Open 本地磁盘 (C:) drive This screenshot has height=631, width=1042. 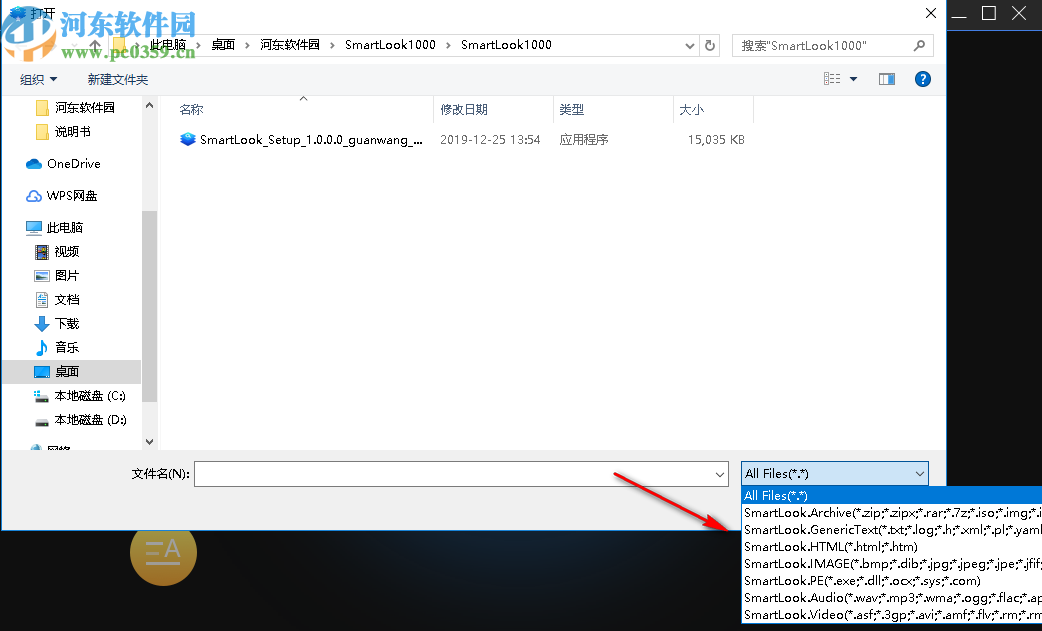[90, 395]
